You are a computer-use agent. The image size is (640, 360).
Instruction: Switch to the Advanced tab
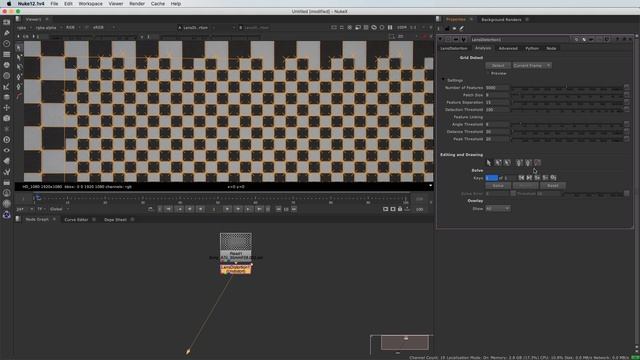click(x=508, y=48)
